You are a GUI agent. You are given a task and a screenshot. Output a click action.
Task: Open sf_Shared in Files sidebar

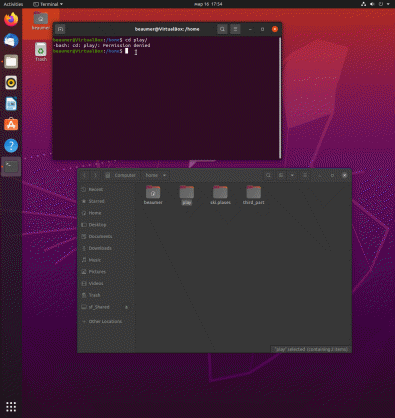[x=106, y=307]
